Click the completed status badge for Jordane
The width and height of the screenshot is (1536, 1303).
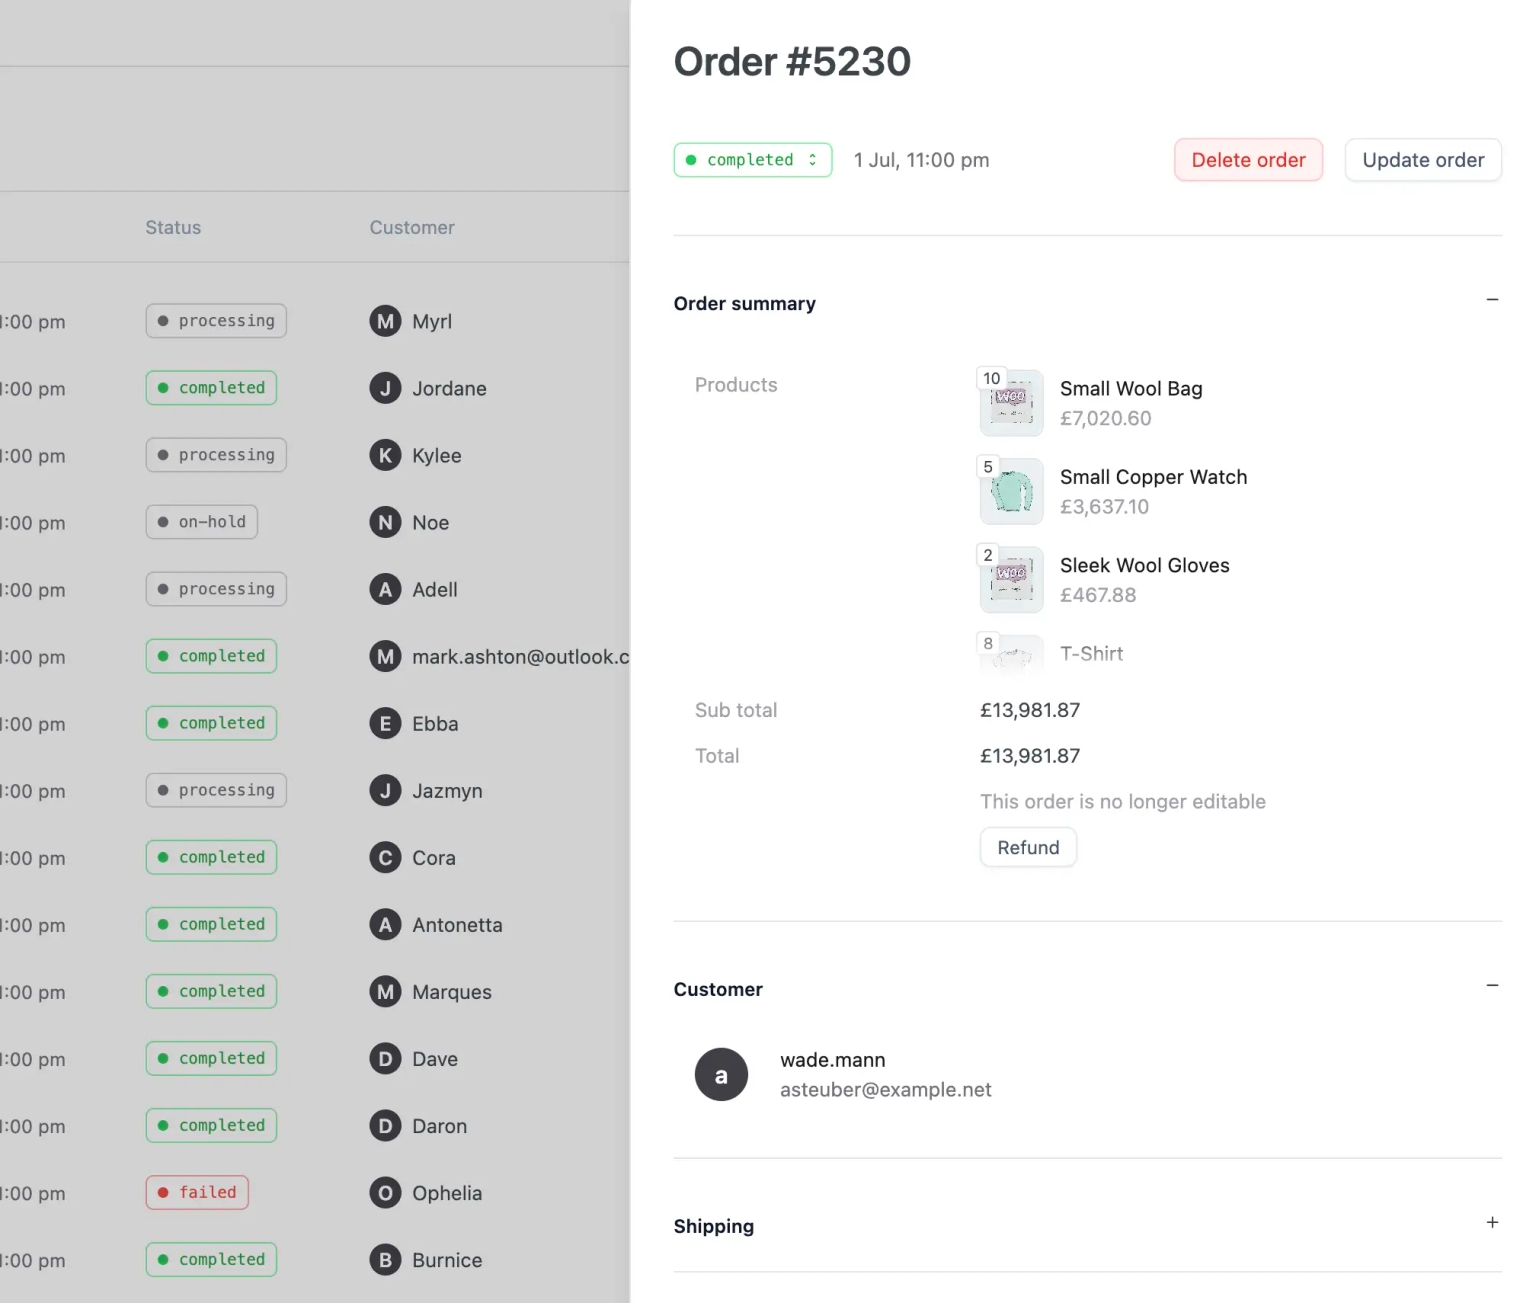[211, 387]
